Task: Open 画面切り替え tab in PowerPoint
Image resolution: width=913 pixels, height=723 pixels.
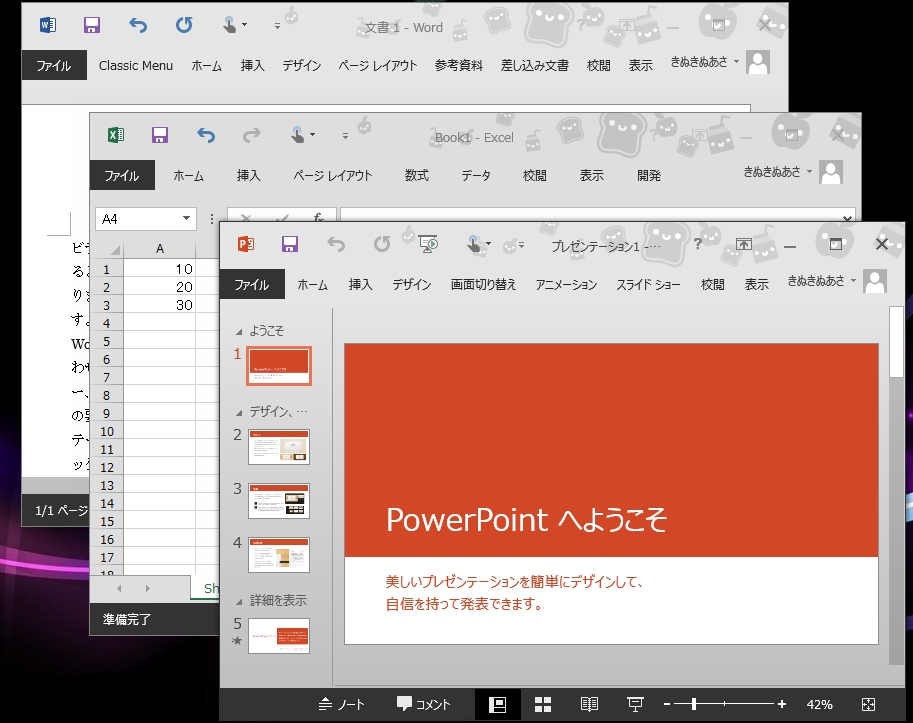Action: point(483,284)
